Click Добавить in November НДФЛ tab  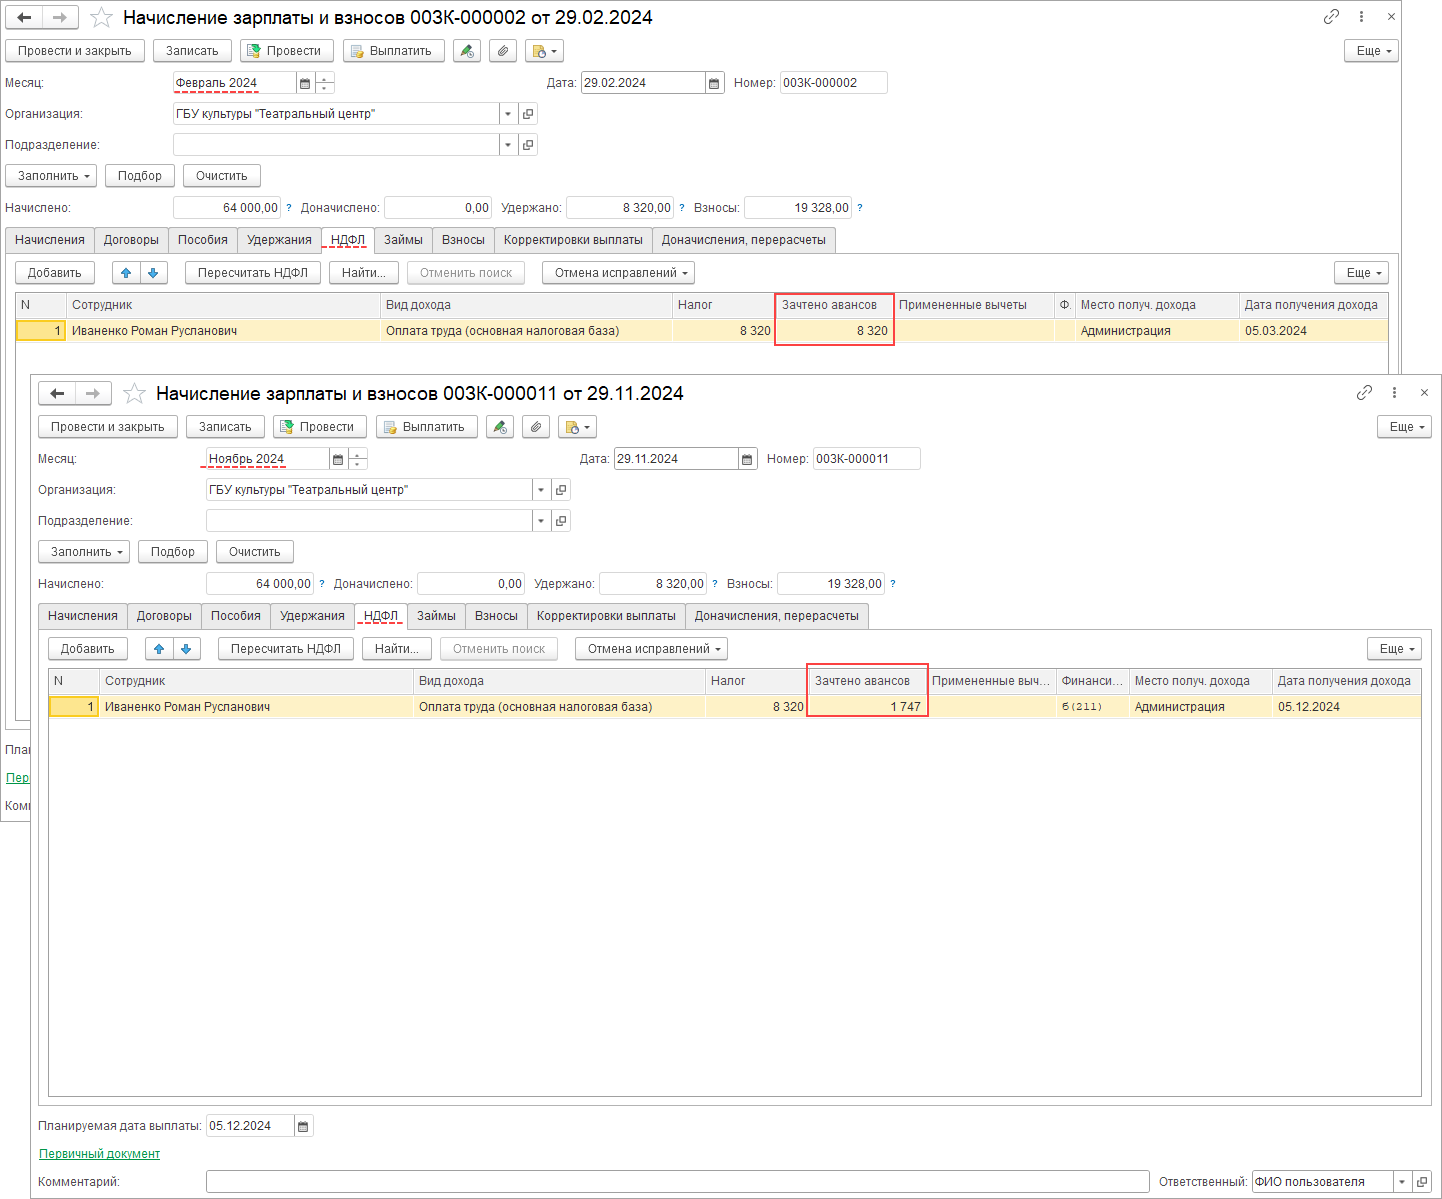[x=88, y=649]
